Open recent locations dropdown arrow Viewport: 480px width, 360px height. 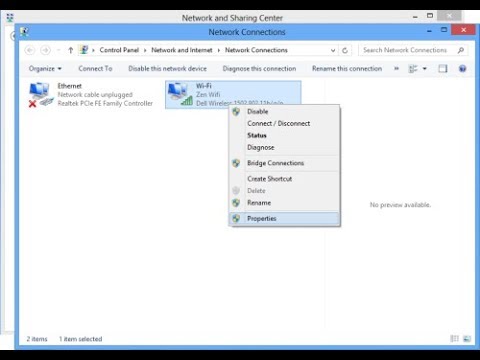click(x=59, y=50)
